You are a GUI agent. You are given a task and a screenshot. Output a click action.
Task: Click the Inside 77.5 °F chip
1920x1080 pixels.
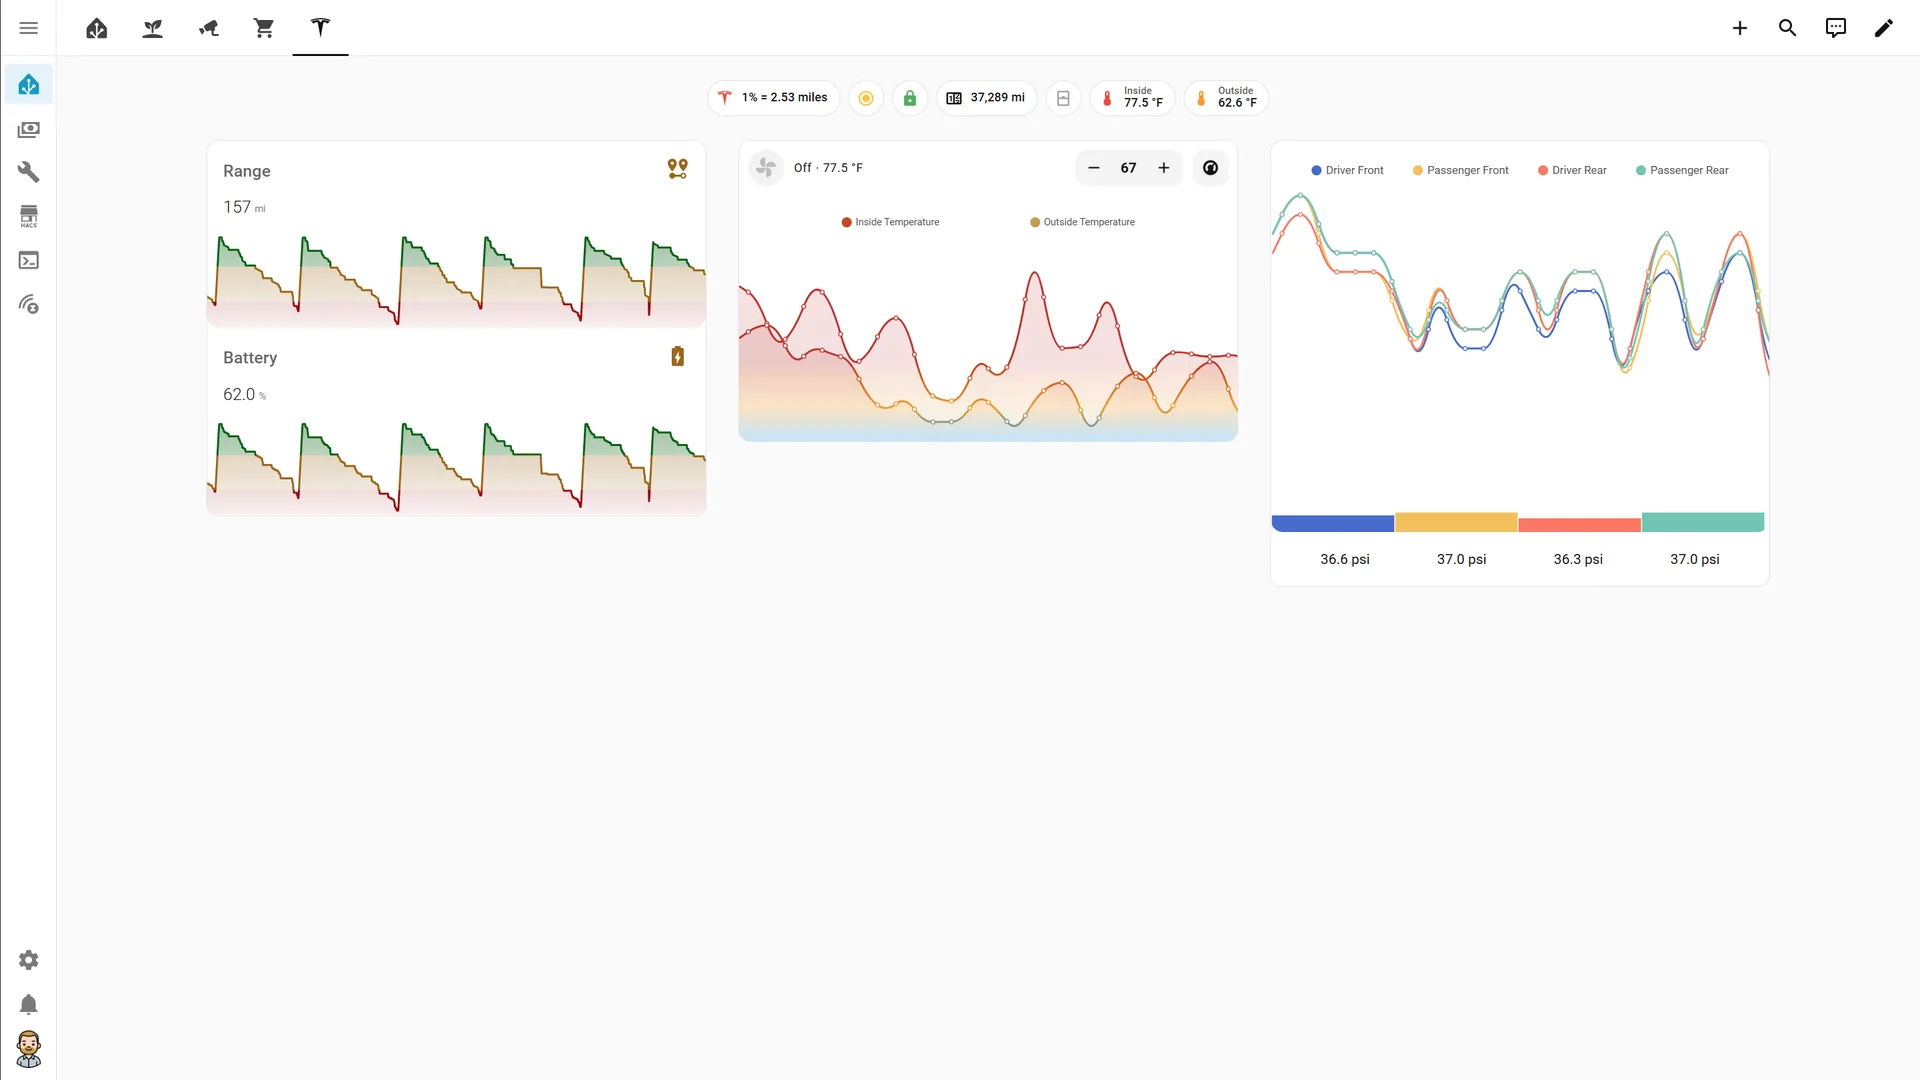pos(1132,98)
